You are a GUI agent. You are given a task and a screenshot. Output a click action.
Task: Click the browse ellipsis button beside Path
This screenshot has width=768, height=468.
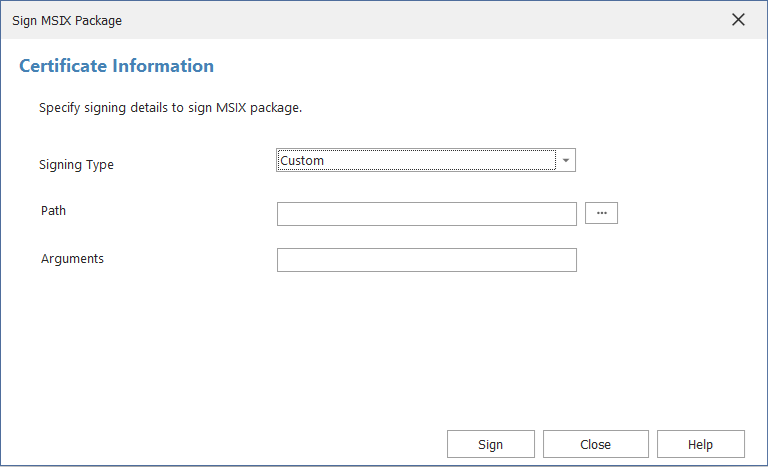(601, 213)
